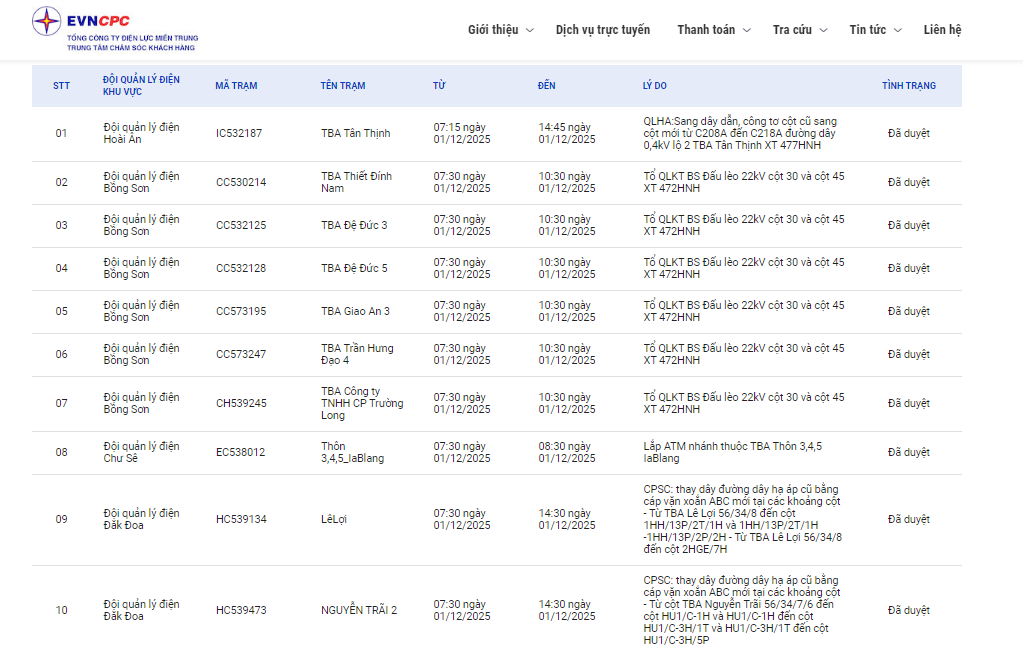Open Dịch vụ trực tuyến menu item
The image size is (1023, 653).
(602, 30)
